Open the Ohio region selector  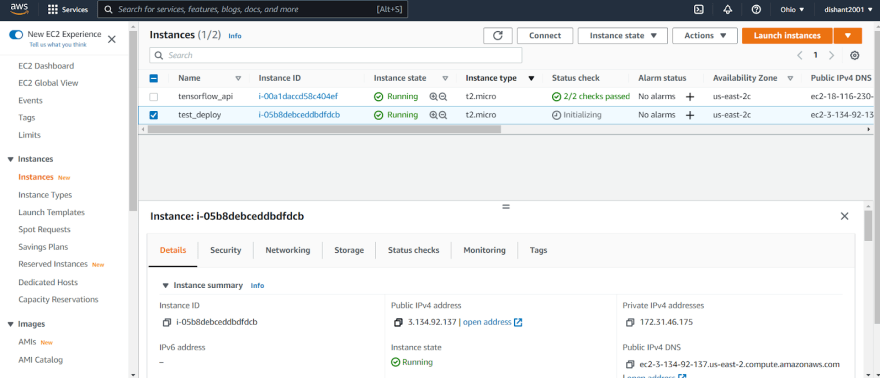[792, 10]
